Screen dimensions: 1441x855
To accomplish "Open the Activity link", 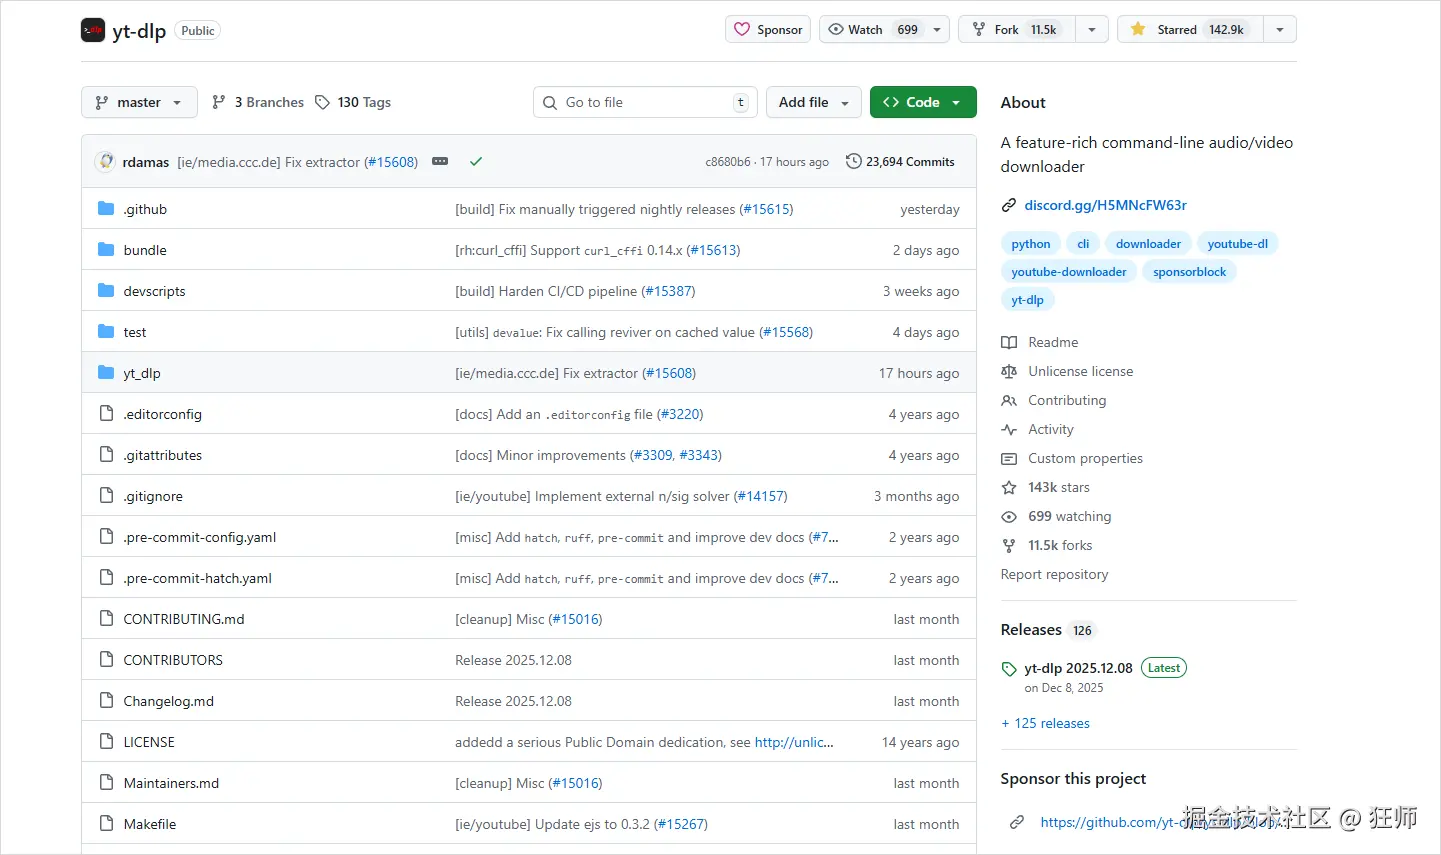I will [1038, 429].
